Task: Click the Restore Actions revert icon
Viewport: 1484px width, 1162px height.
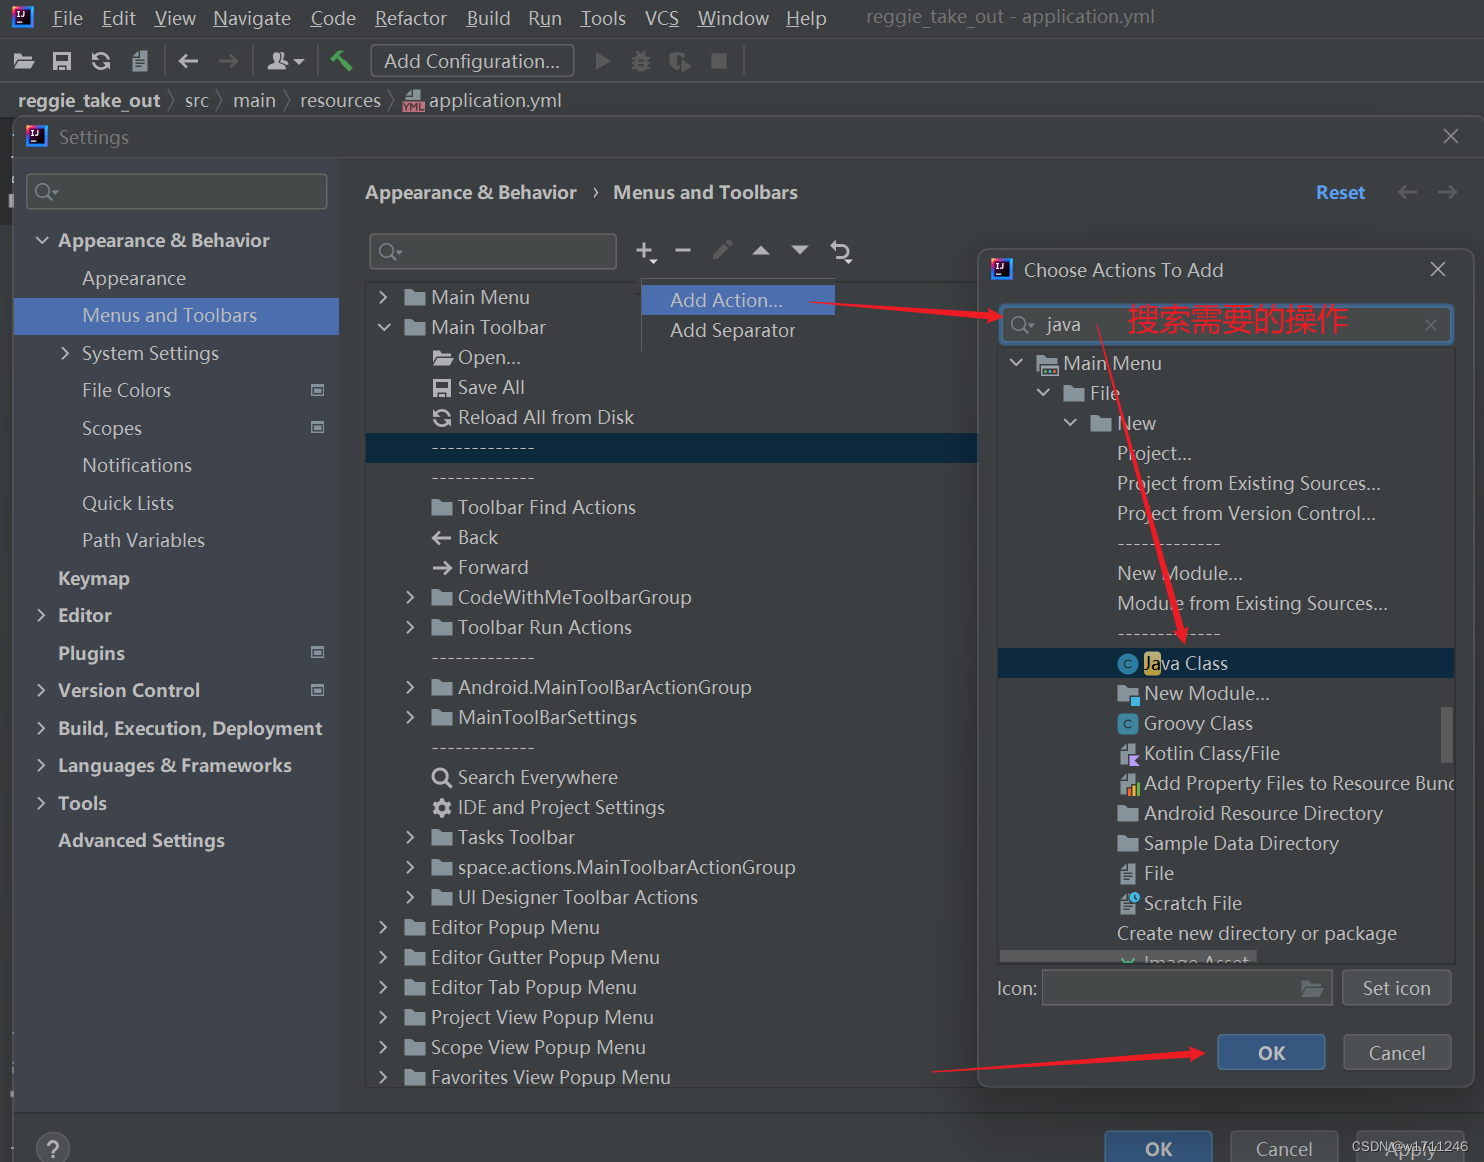Action: [841, 252]
